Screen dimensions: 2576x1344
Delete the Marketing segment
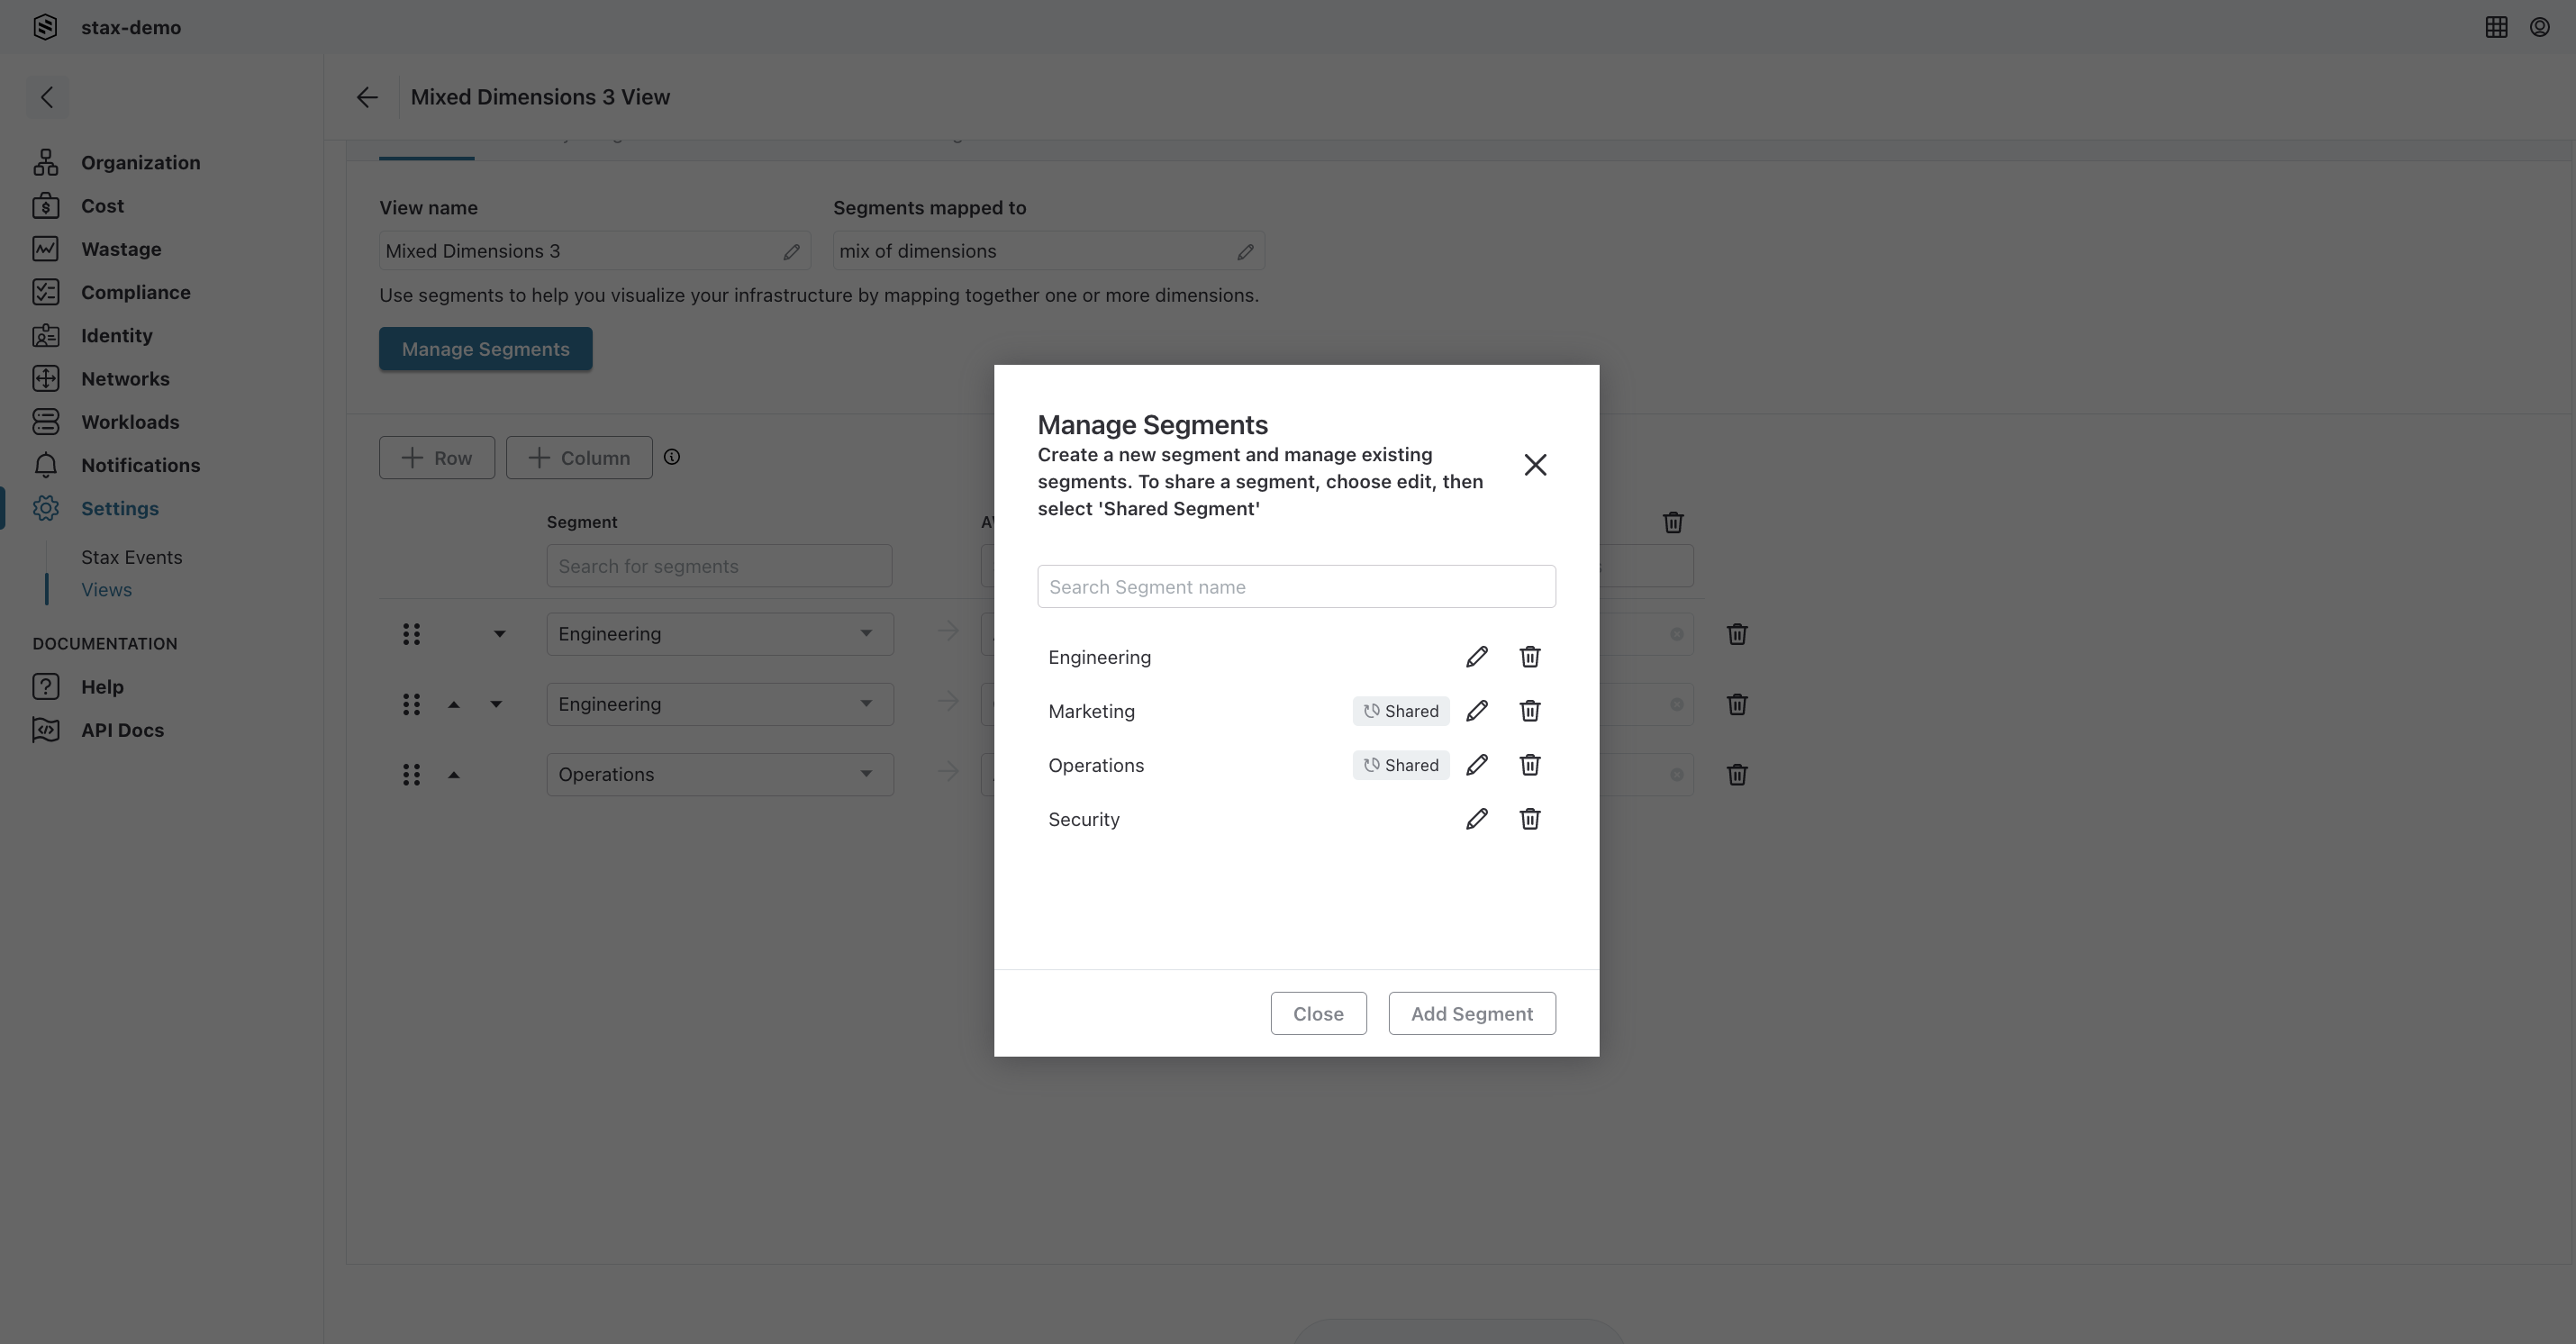(x=1530, y=711)
